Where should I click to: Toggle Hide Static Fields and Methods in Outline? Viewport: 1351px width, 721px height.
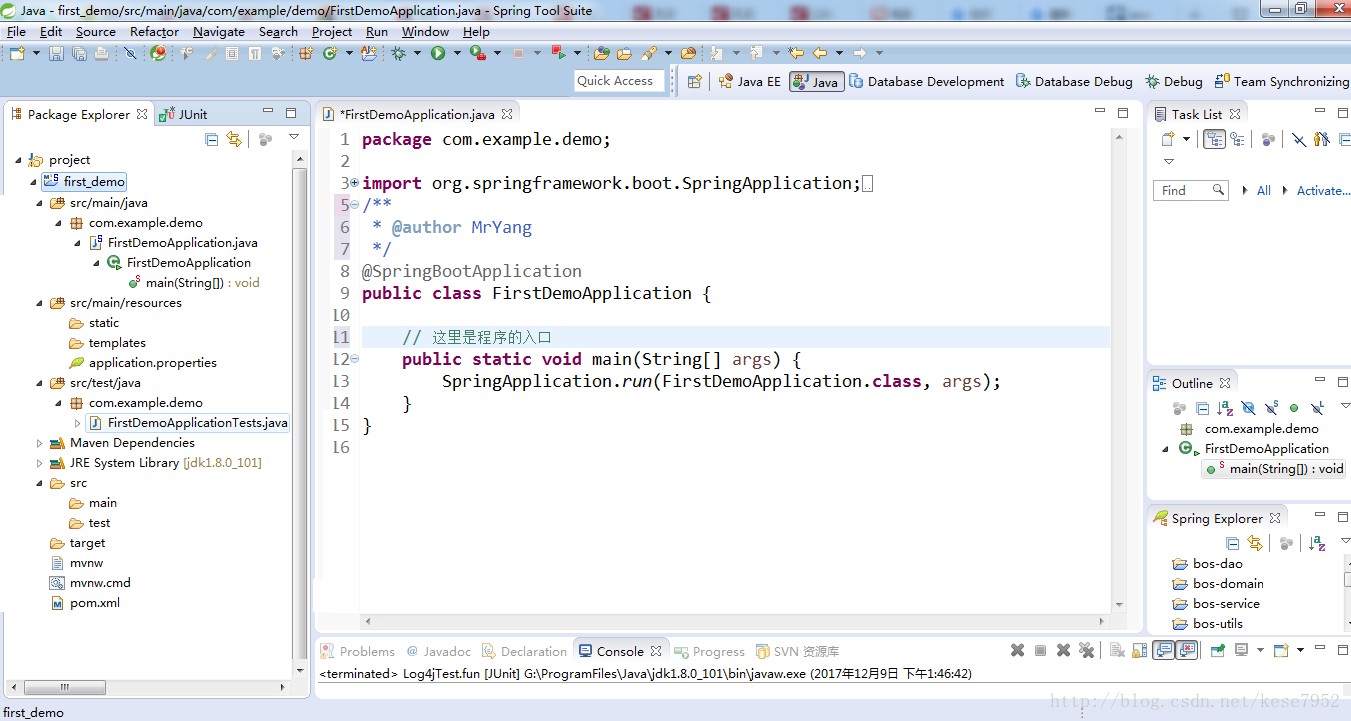click(1271, 408)
